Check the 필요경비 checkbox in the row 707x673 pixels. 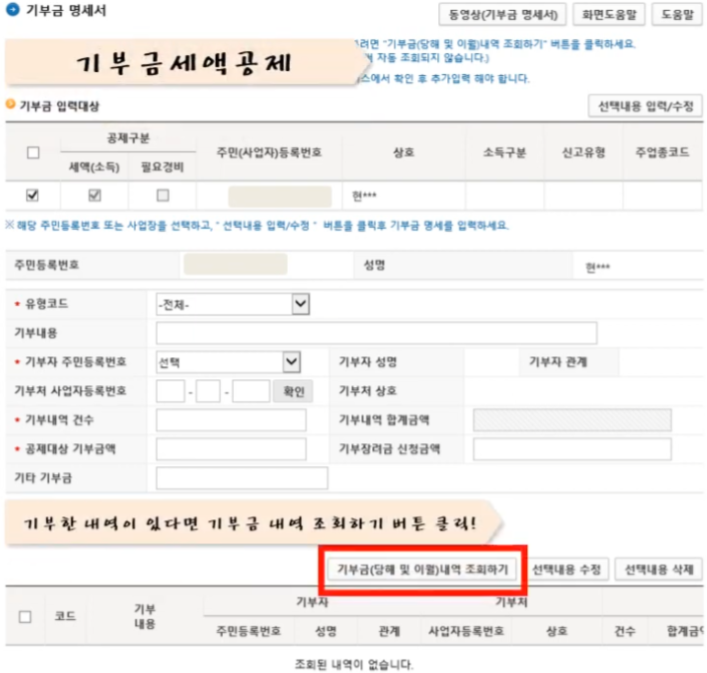[x=163, y=196]
